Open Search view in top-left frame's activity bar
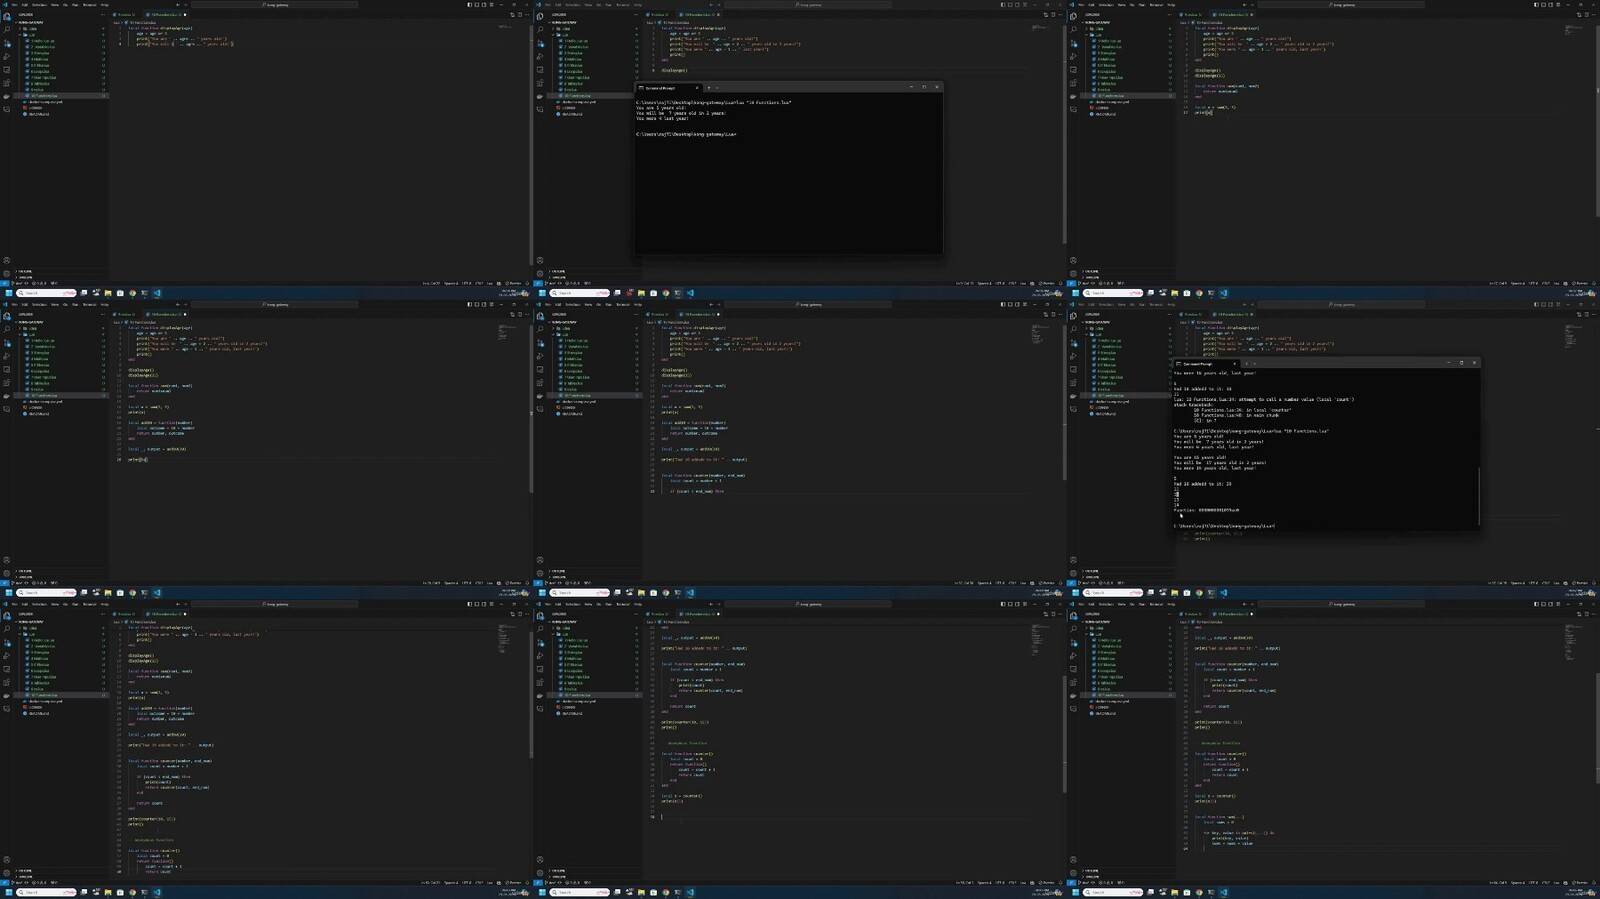 [x=7, y=30]
